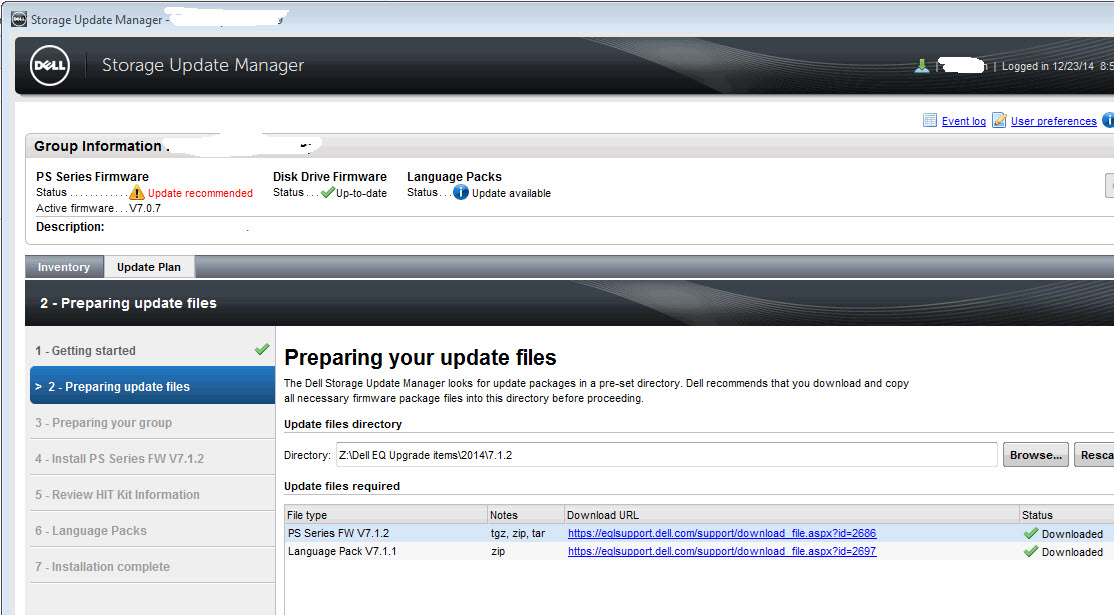Click the PS Series Firmware warning icon
1114x615 pixels.
137,193
